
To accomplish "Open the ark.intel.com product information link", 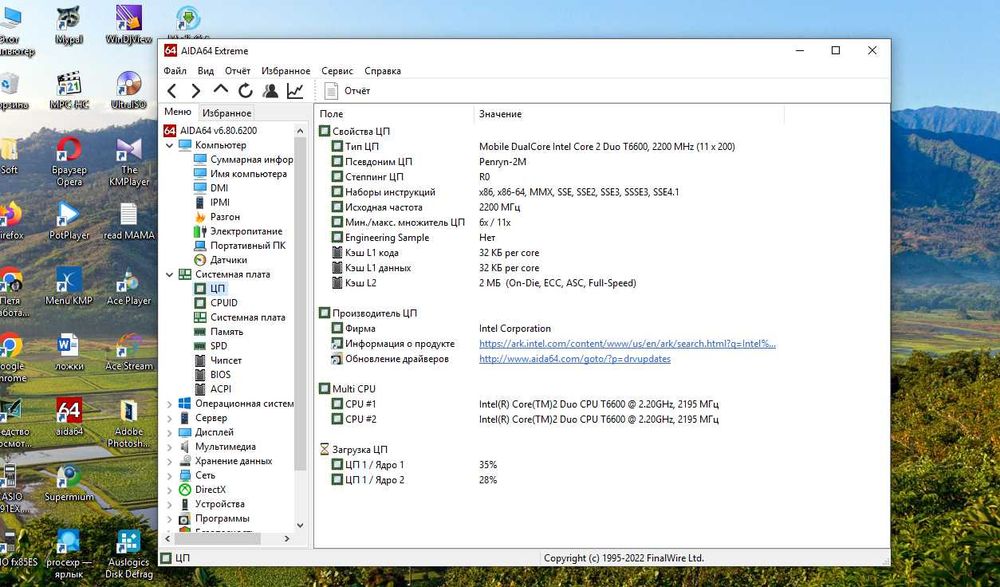I will click(x=627, y=344).
